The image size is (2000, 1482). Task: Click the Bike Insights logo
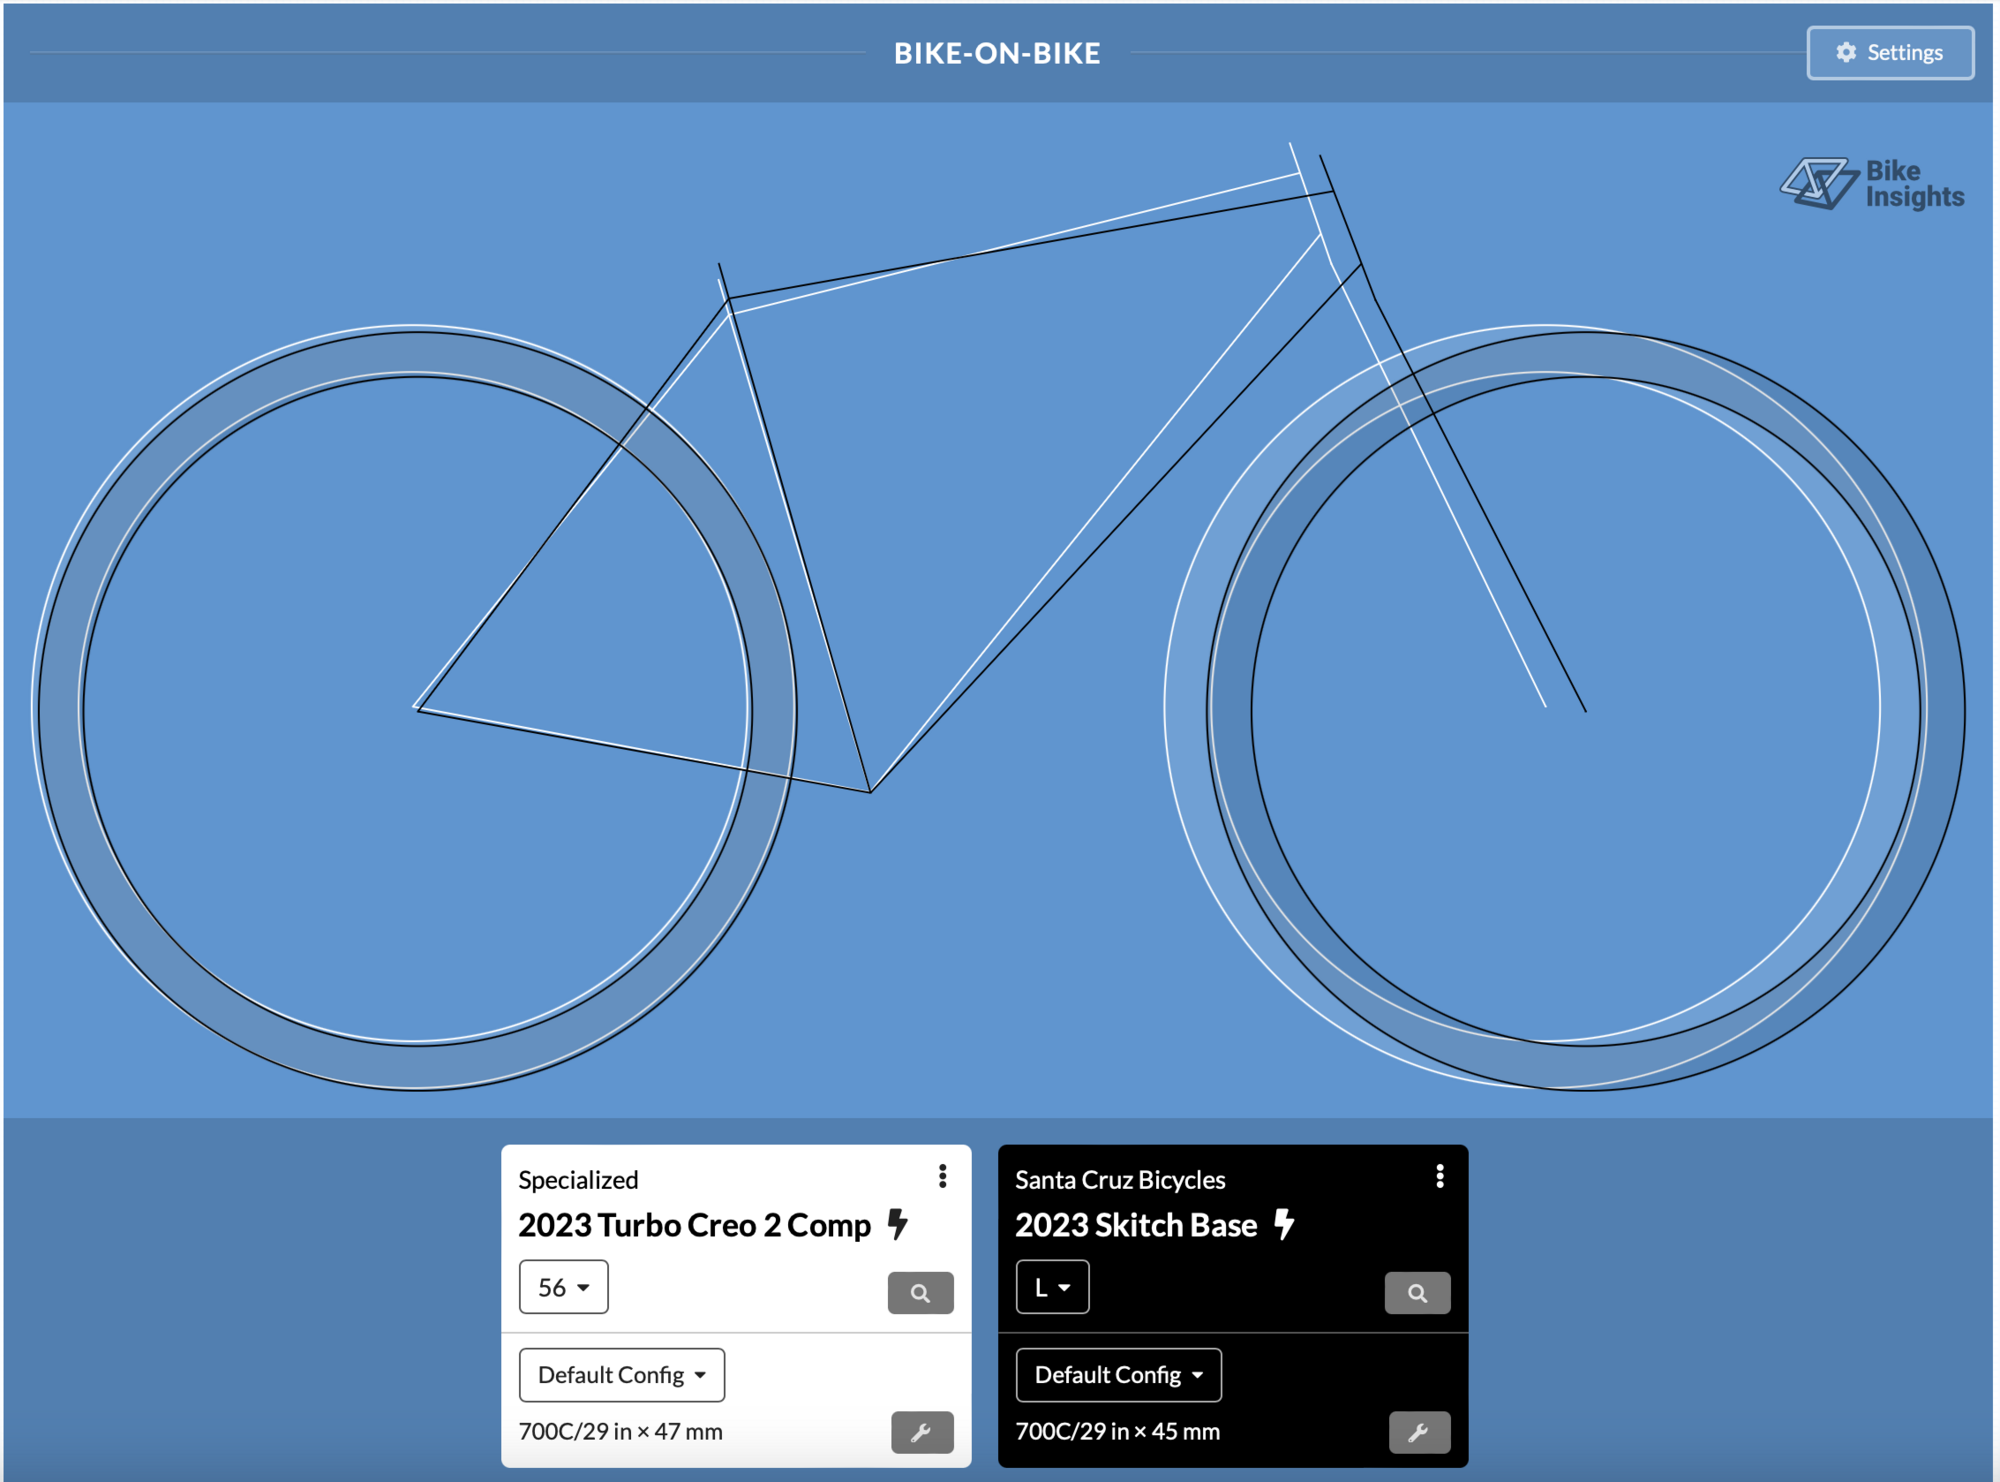(1871, 184)
